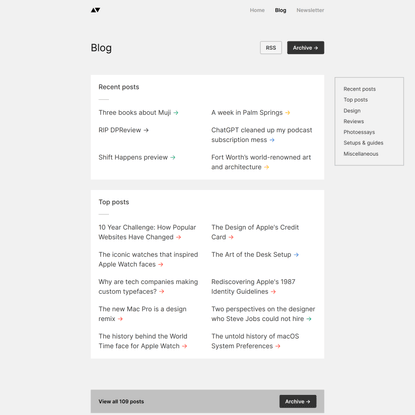
Task: Open the Home menu item
Action: click(x=257, y=10)
